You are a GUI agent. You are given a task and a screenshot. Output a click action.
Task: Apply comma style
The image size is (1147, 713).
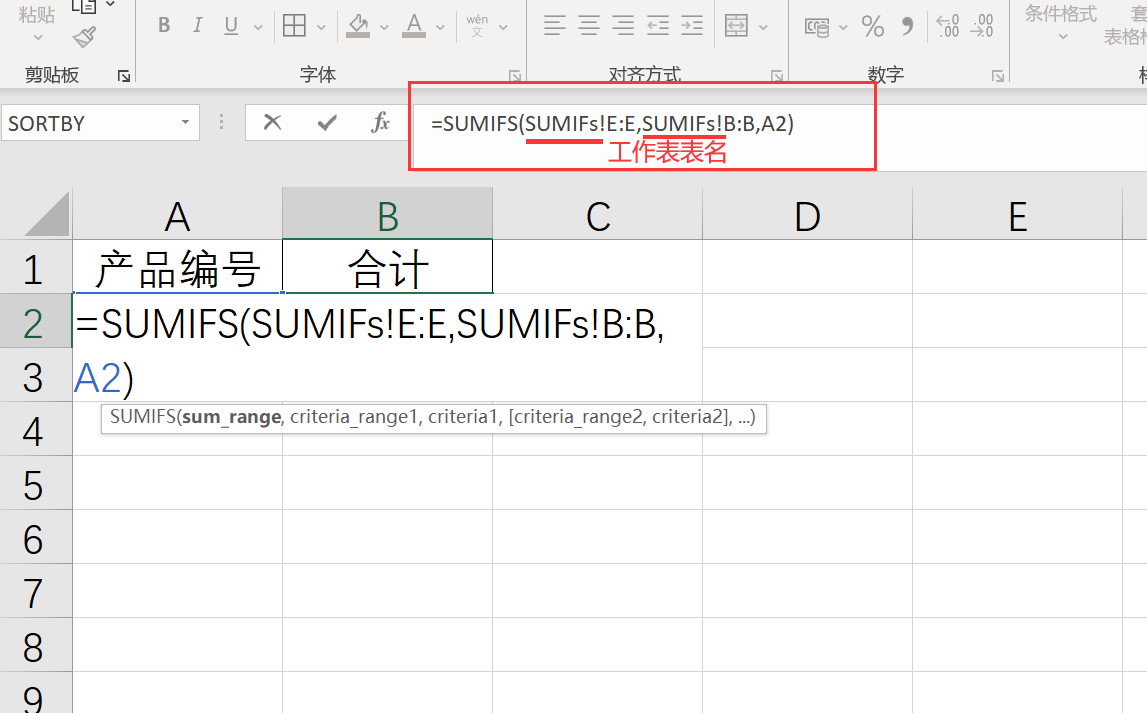[x=908, y=26]
